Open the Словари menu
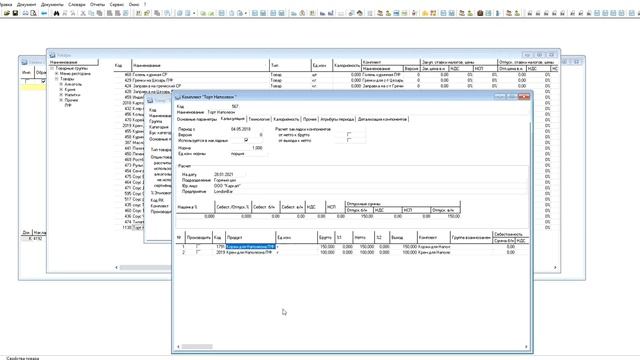The width and height of the screenshot is (640, 360). click(77, 4)
